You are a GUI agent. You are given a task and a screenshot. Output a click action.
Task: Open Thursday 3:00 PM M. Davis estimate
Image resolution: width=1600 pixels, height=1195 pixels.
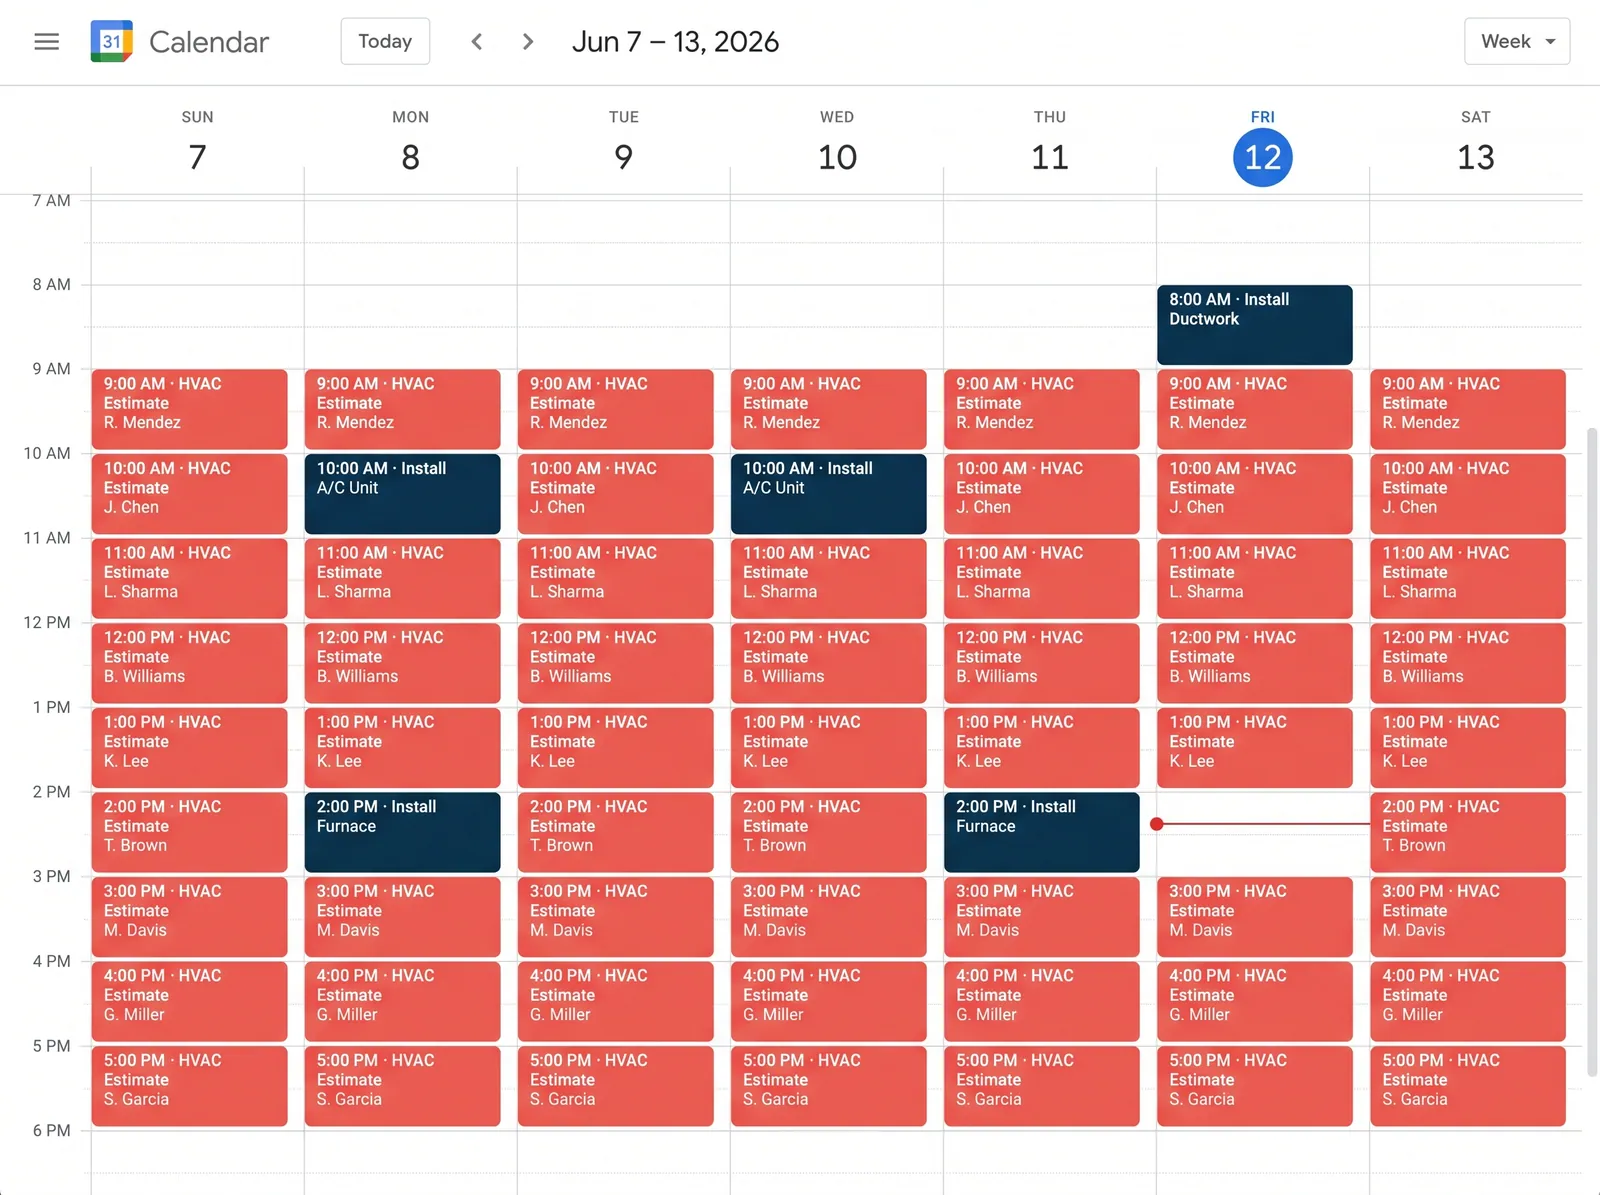click(x=1042, y=917)
